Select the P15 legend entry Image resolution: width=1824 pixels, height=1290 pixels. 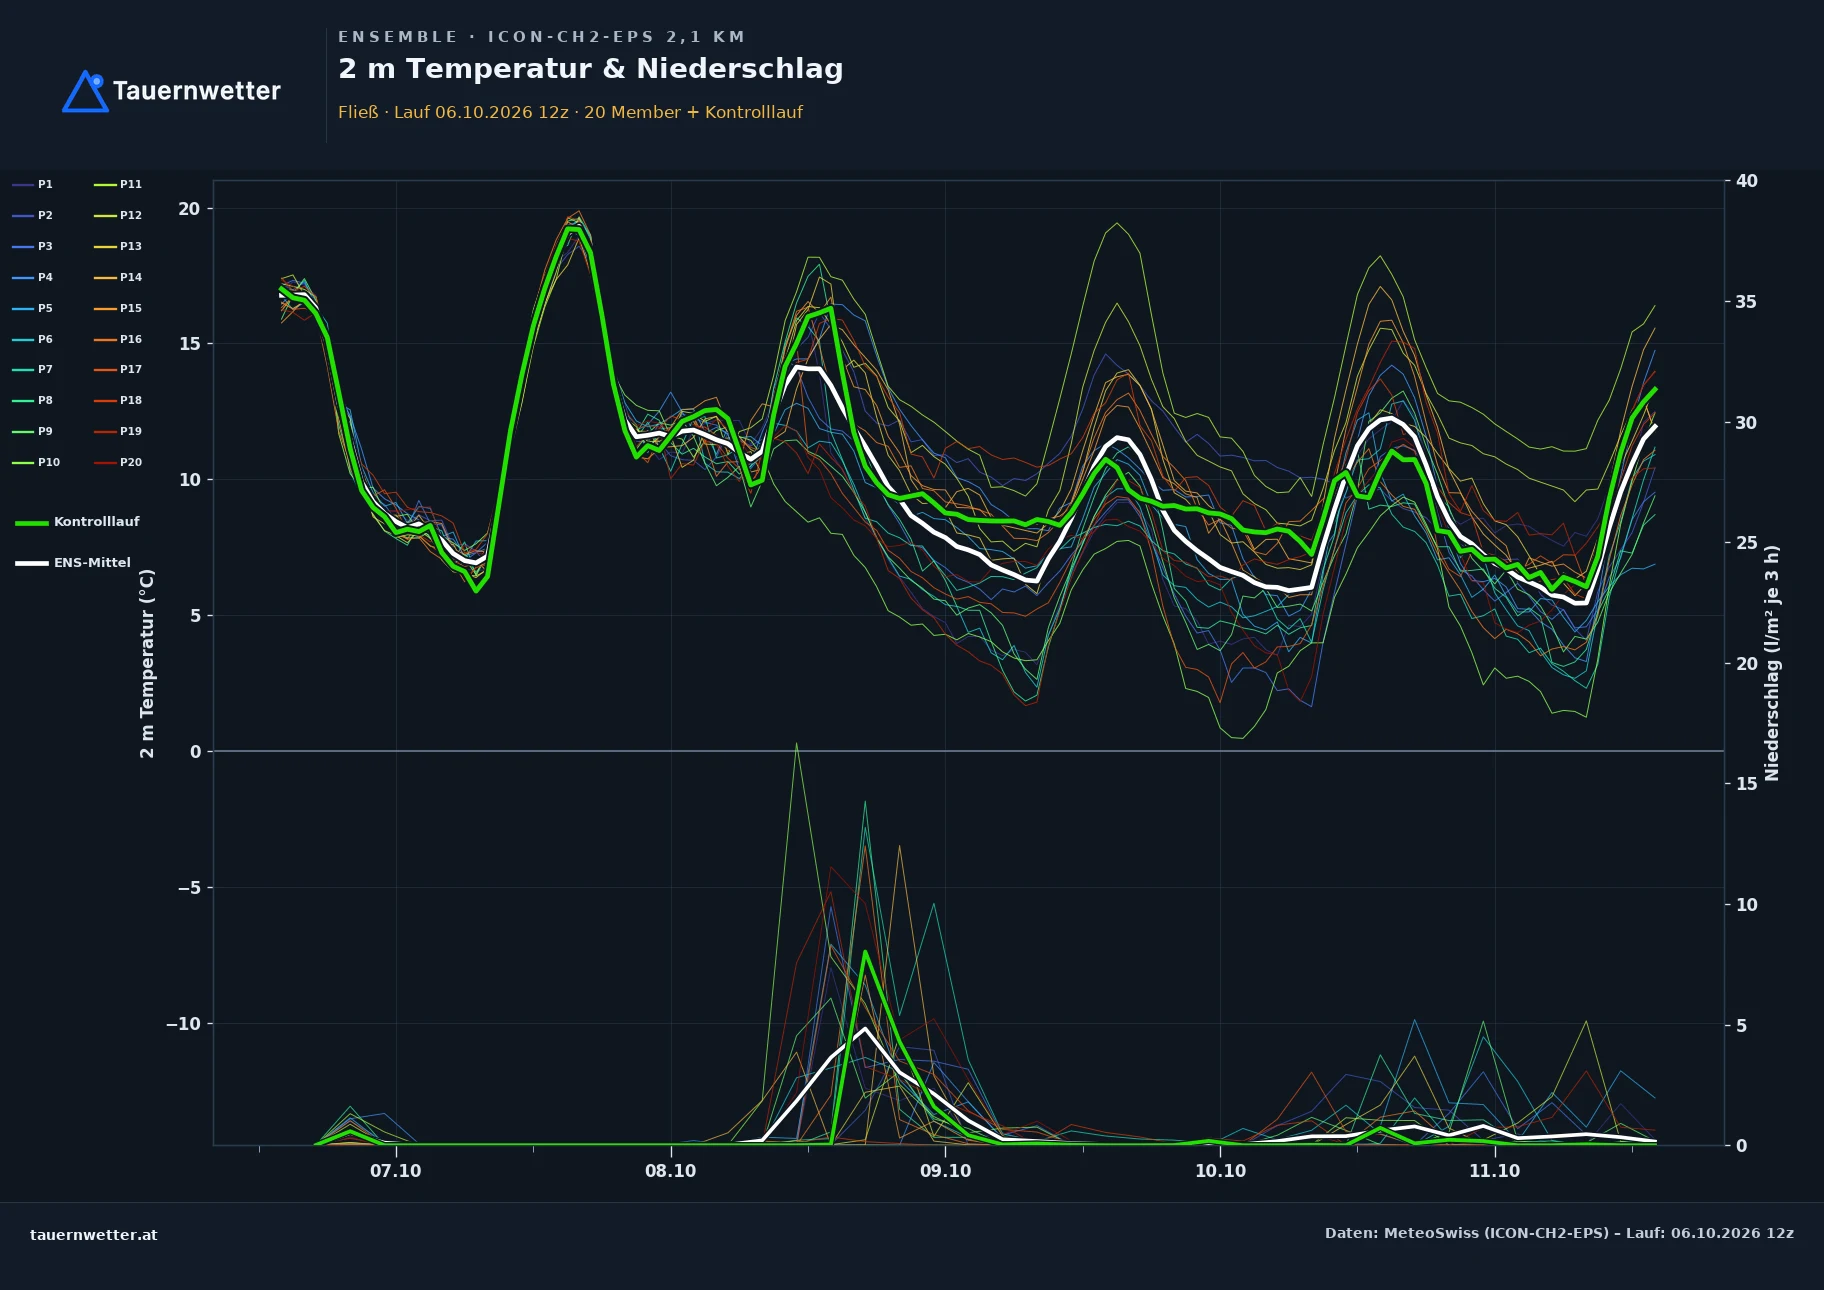click(x=118, y=308)
